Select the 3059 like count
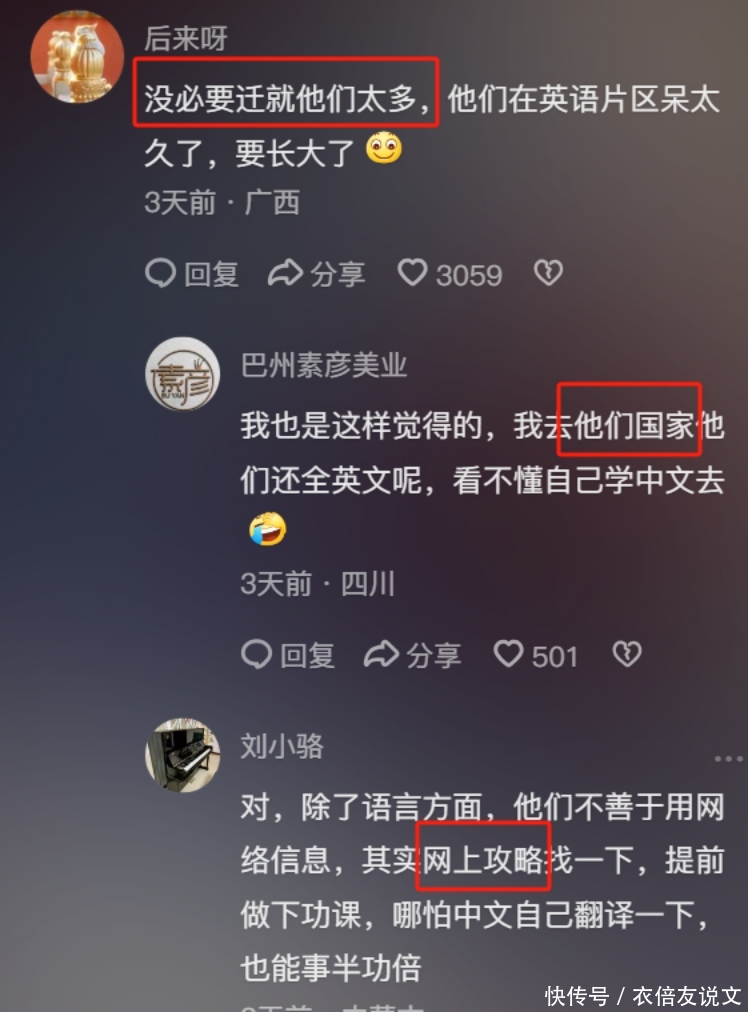748x1012 pixels. 469,276
